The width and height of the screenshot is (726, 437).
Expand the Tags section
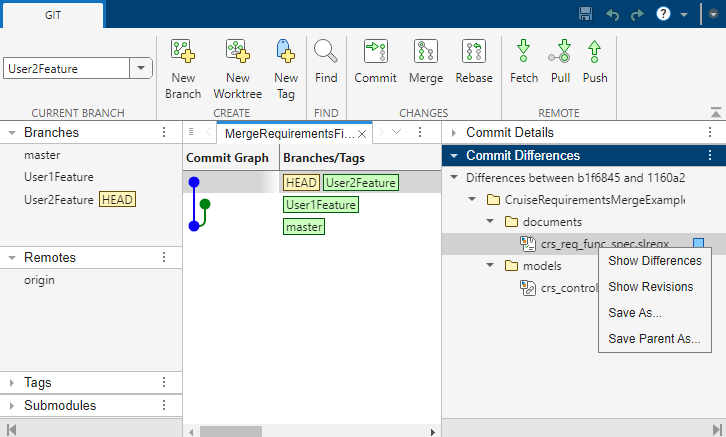coord(11,382)
